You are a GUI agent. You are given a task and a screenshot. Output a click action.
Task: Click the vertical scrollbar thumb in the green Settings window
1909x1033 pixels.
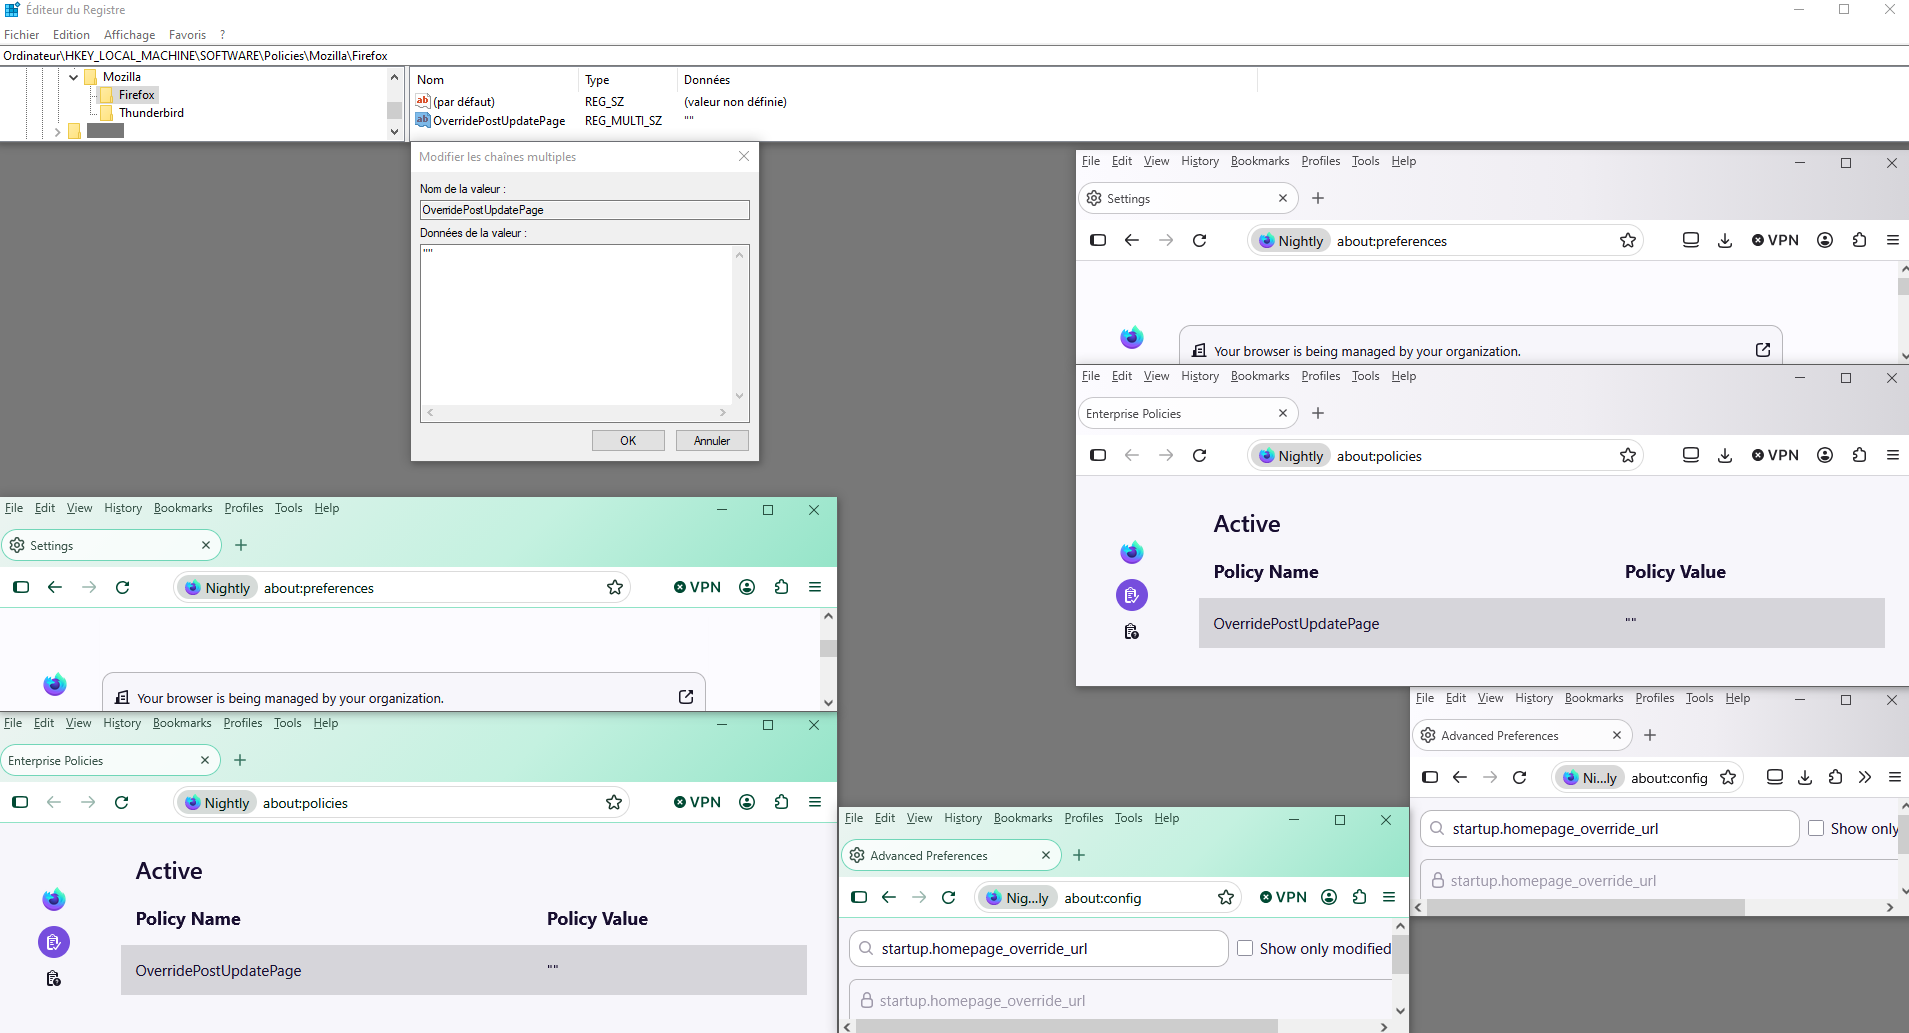[x=828, y=648]
